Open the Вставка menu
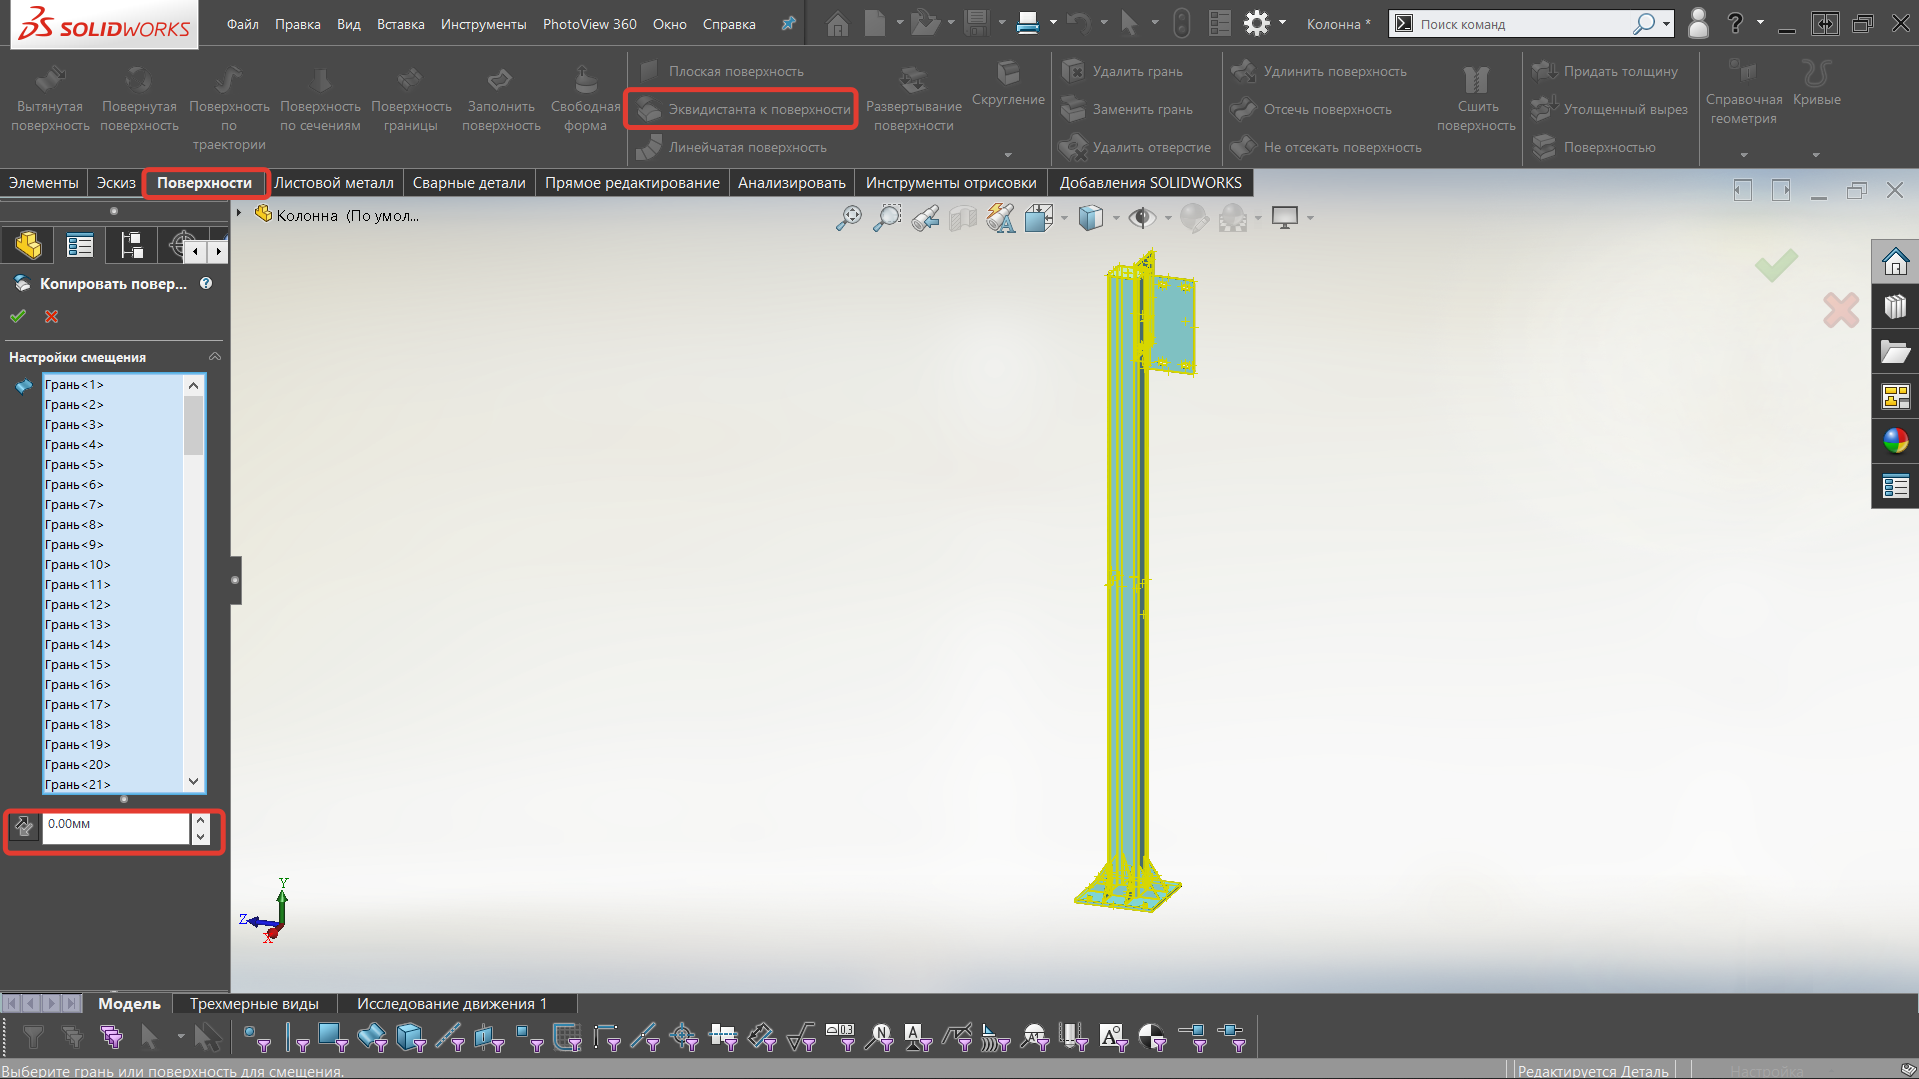This screenshot has width=1919, height=1079. point(400,24)
